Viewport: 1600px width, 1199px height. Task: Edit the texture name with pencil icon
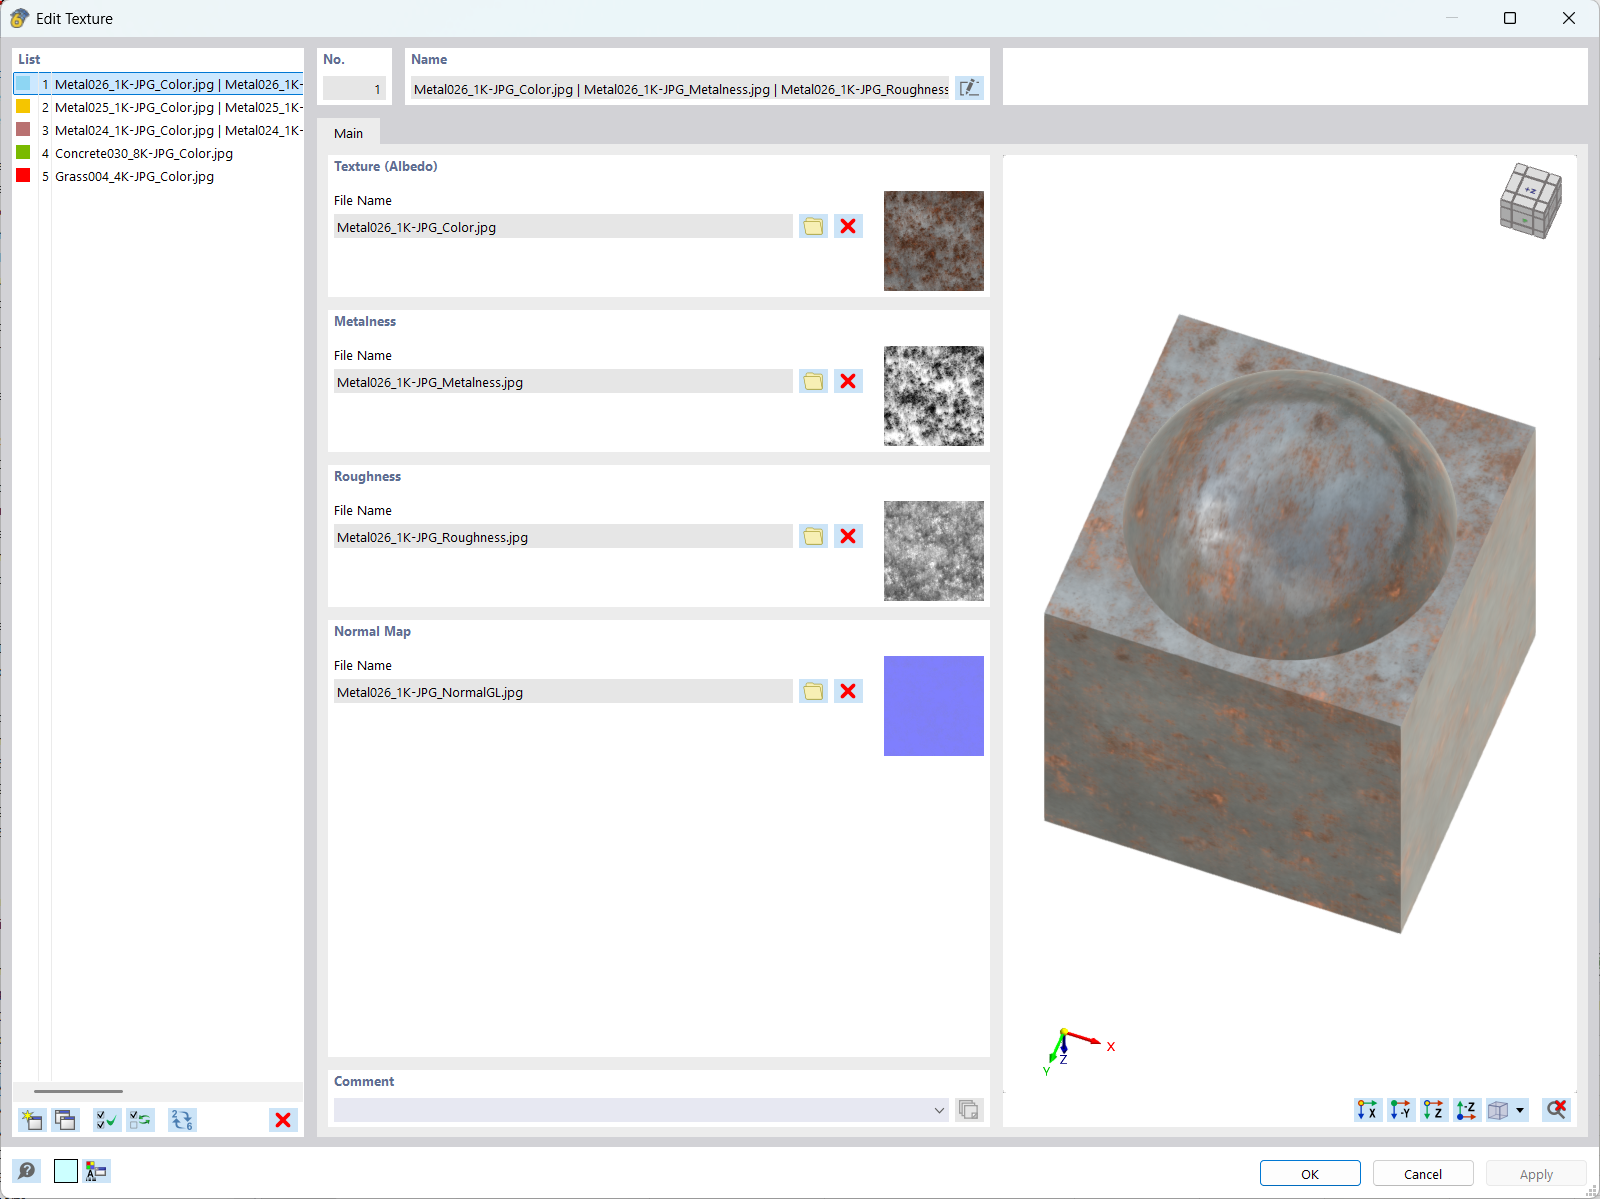pyautogui.click(x=968, y=88)
